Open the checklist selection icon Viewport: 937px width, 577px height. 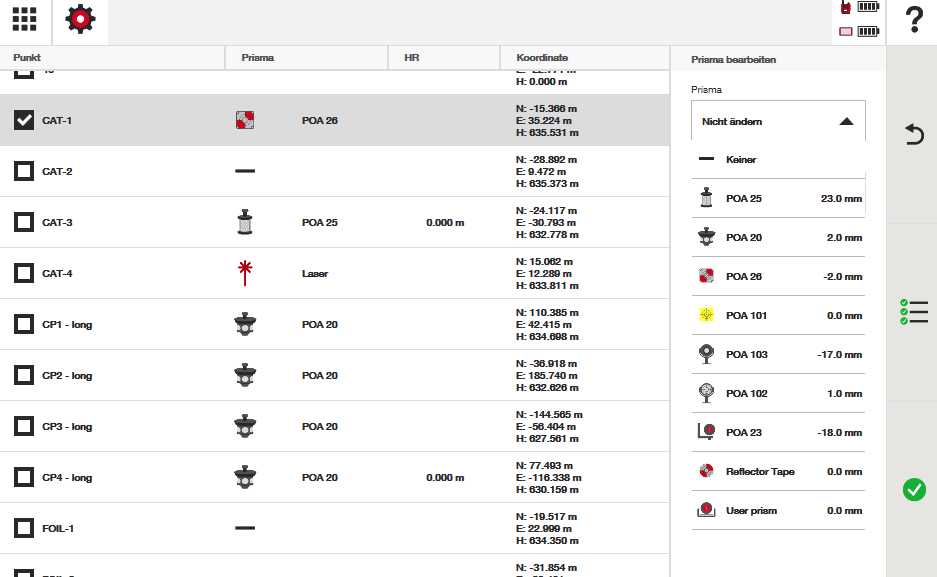point(914,313)
